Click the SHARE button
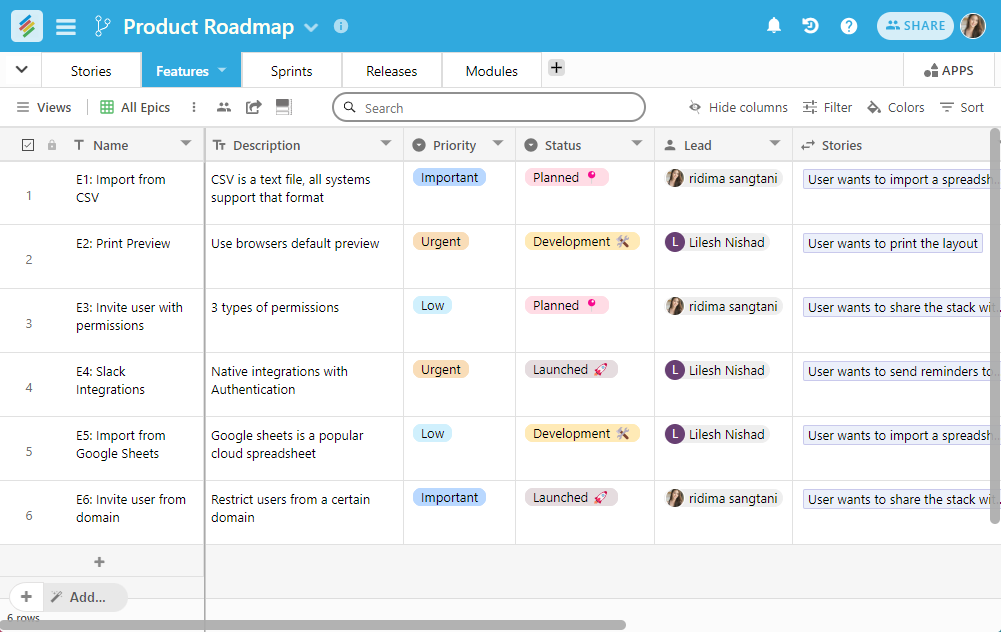 click(x=913, y=26)
